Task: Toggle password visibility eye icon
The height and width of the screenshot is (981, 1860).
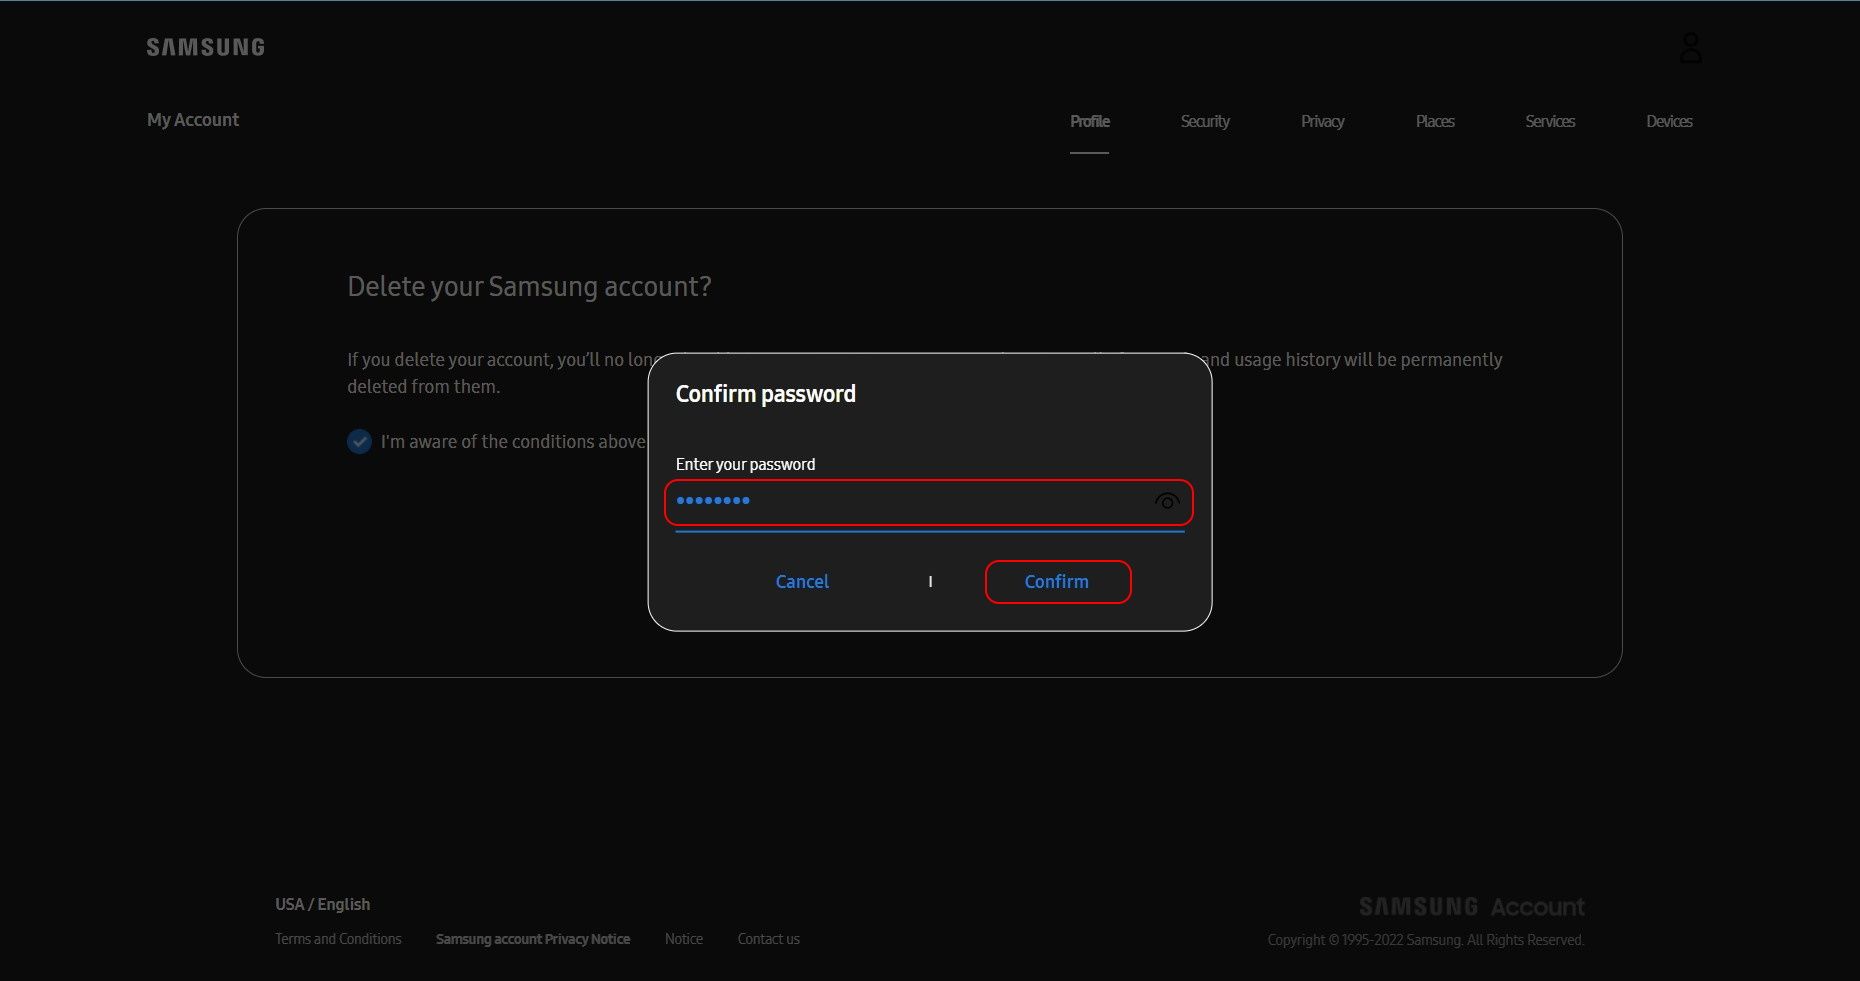Action: [1166, 502]
